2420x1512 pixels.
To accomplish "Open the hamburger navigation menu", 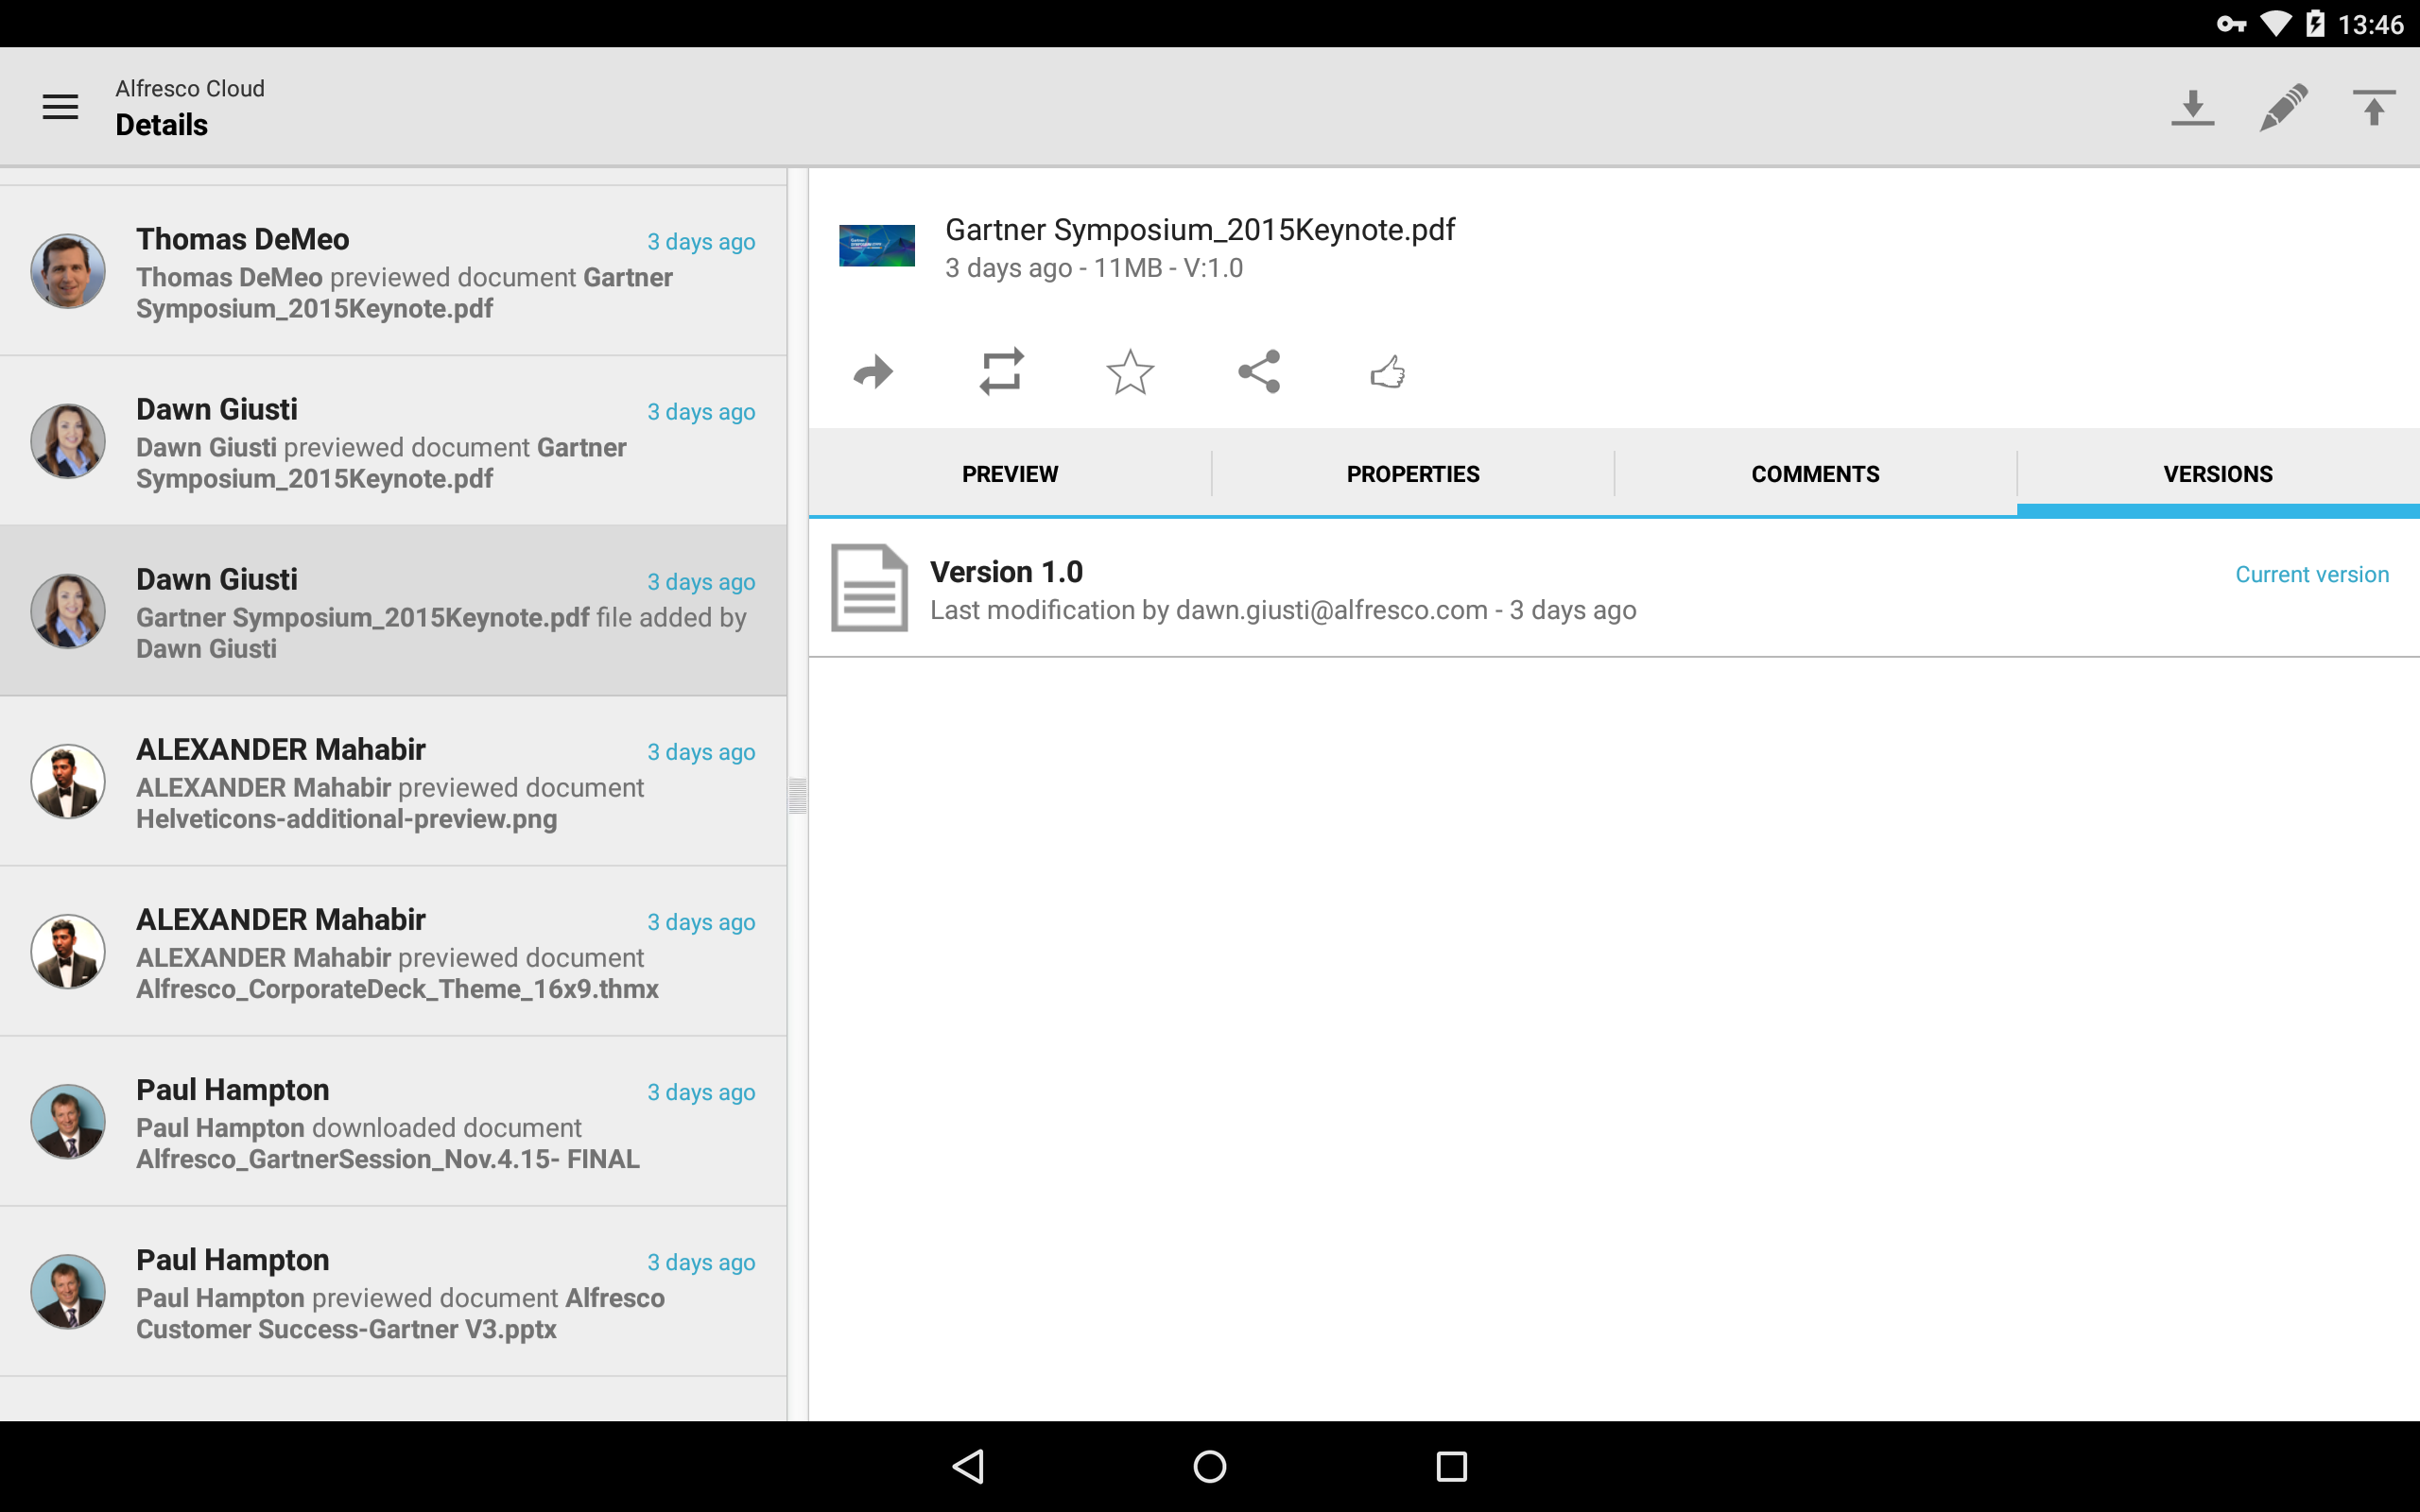I will coord(60,107).
